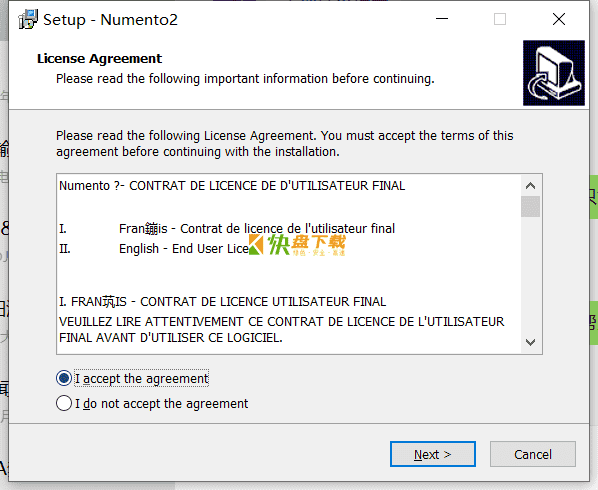
Task: Click the setup installer icon in title bar
Action: (x=28, y=19)
